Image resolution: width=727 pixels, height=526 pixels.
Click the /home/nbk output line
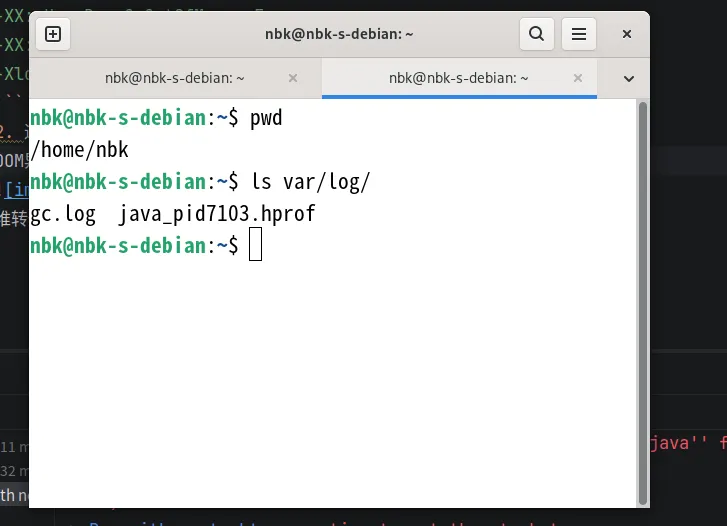click(80, 150)
